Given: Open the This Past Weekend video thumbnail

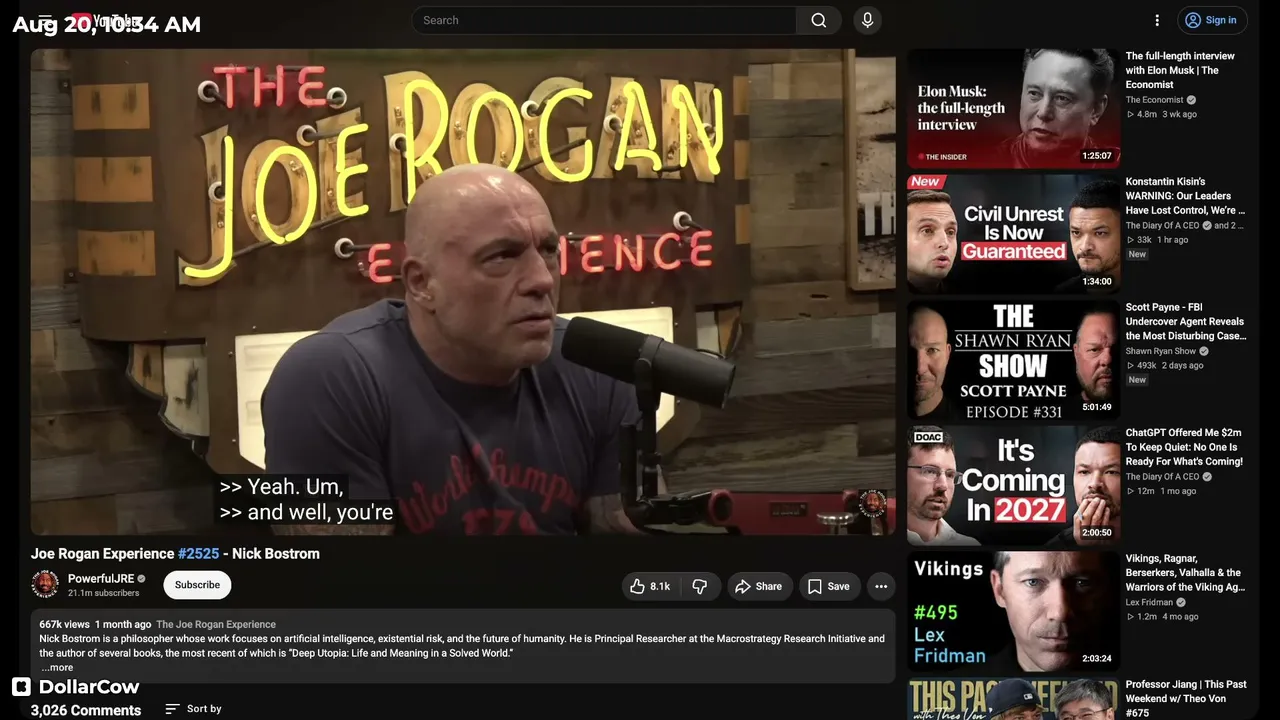Looking at the screenshot, I should pos(1013,699).
